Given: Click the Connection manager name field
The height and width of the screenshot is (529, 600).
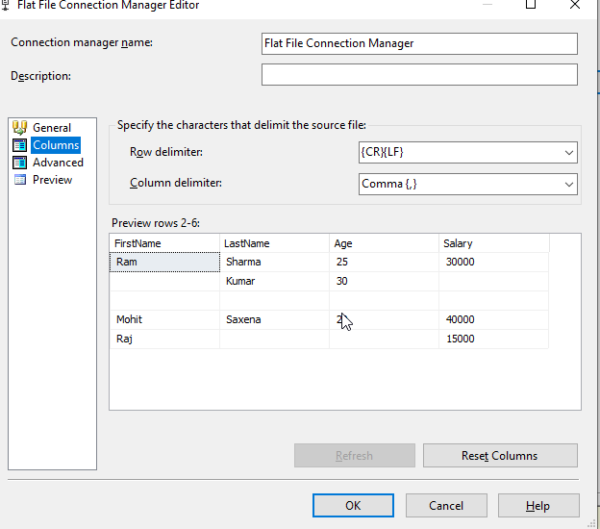Looking at the screenshot, I should tap(419, 44).
